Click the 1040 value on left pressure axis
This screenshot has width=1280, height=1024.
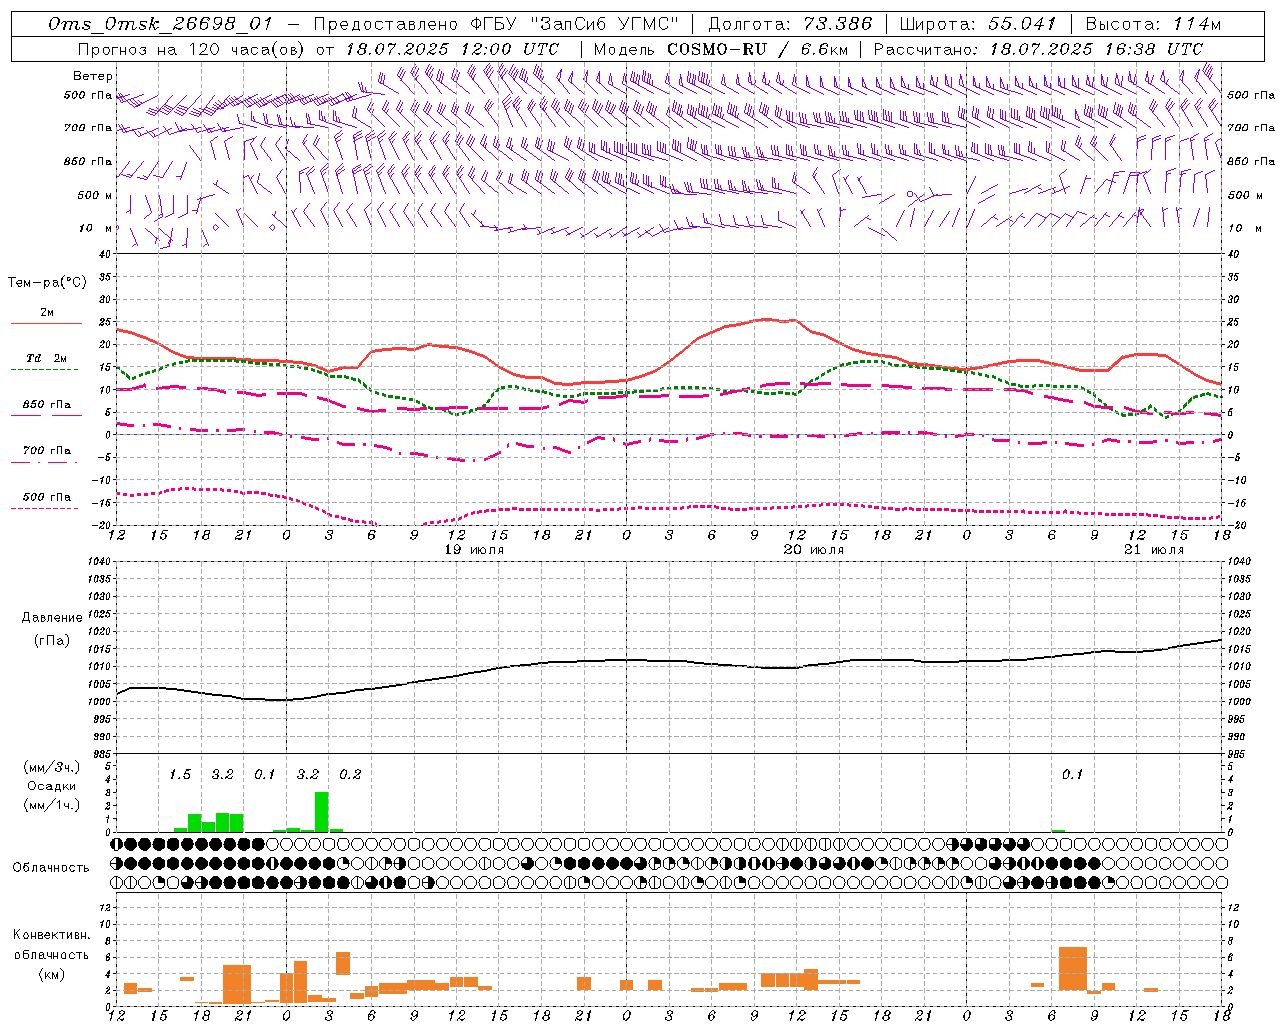coord(100,562)
